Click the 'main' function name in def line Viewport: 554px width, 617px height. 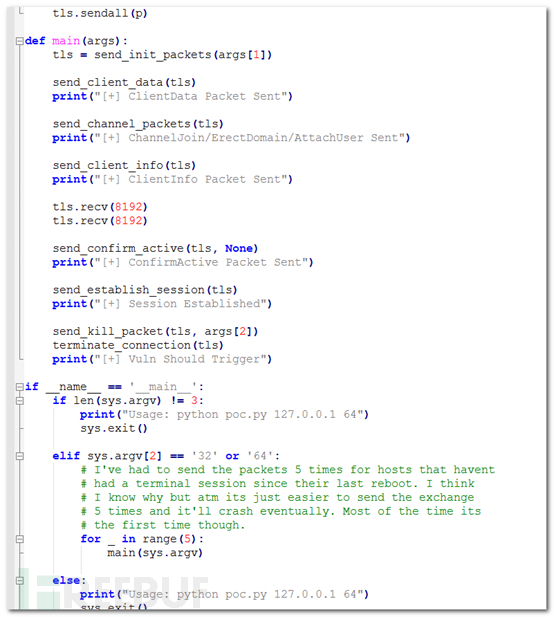pyautogui.click(x=66, y=41)
